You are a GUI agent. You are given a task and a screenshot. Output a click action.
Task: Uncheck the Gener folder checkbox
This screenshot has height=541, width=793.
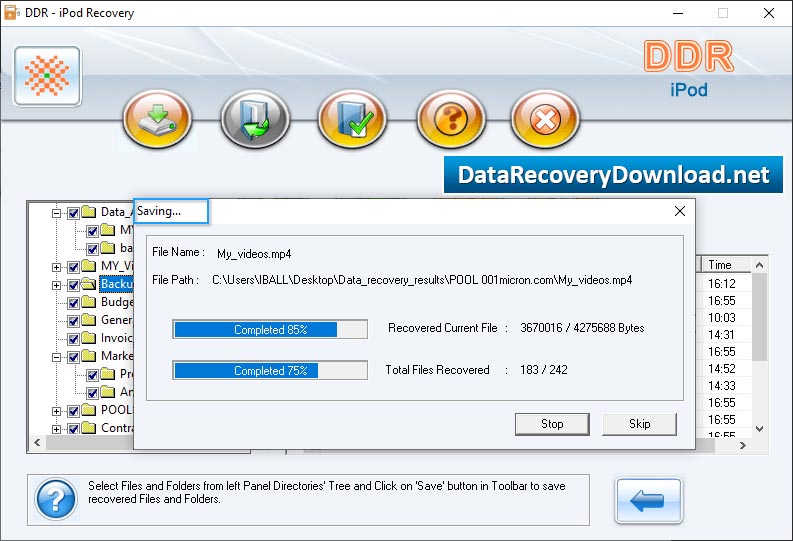73,321
